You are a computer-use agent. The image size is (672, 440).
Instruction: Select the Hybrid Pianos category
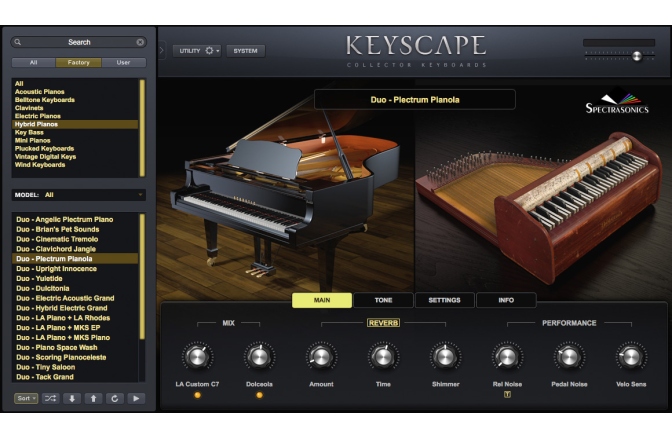(75, 124)
